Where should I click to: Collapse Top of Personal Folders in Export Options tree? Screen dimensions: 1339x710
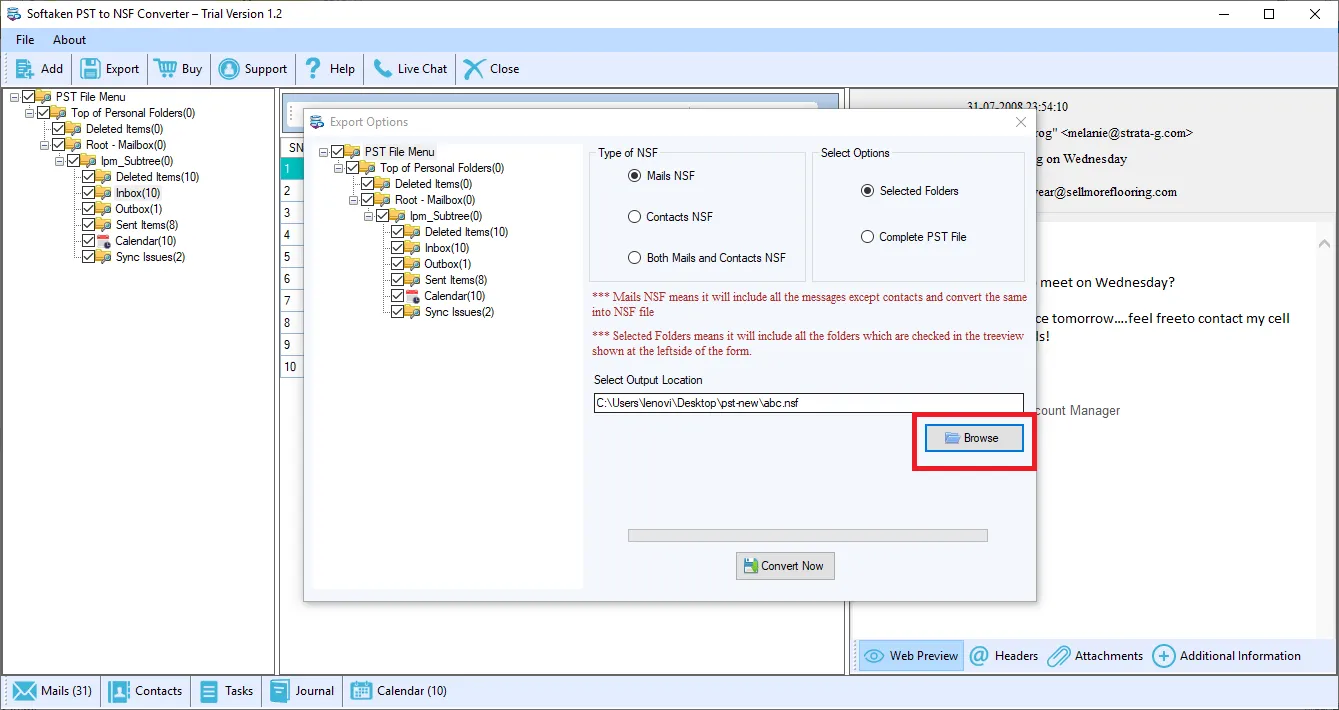[x=338, y=168]
